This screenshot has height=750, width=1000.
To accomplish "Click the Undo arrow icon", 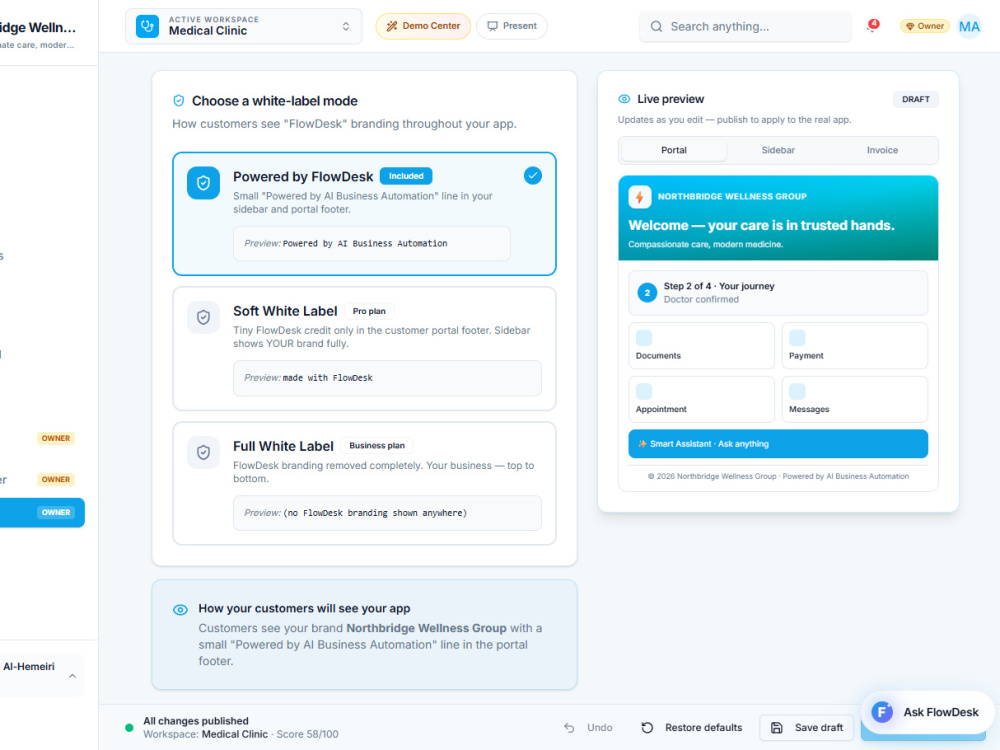I will (x=569, y=728).
